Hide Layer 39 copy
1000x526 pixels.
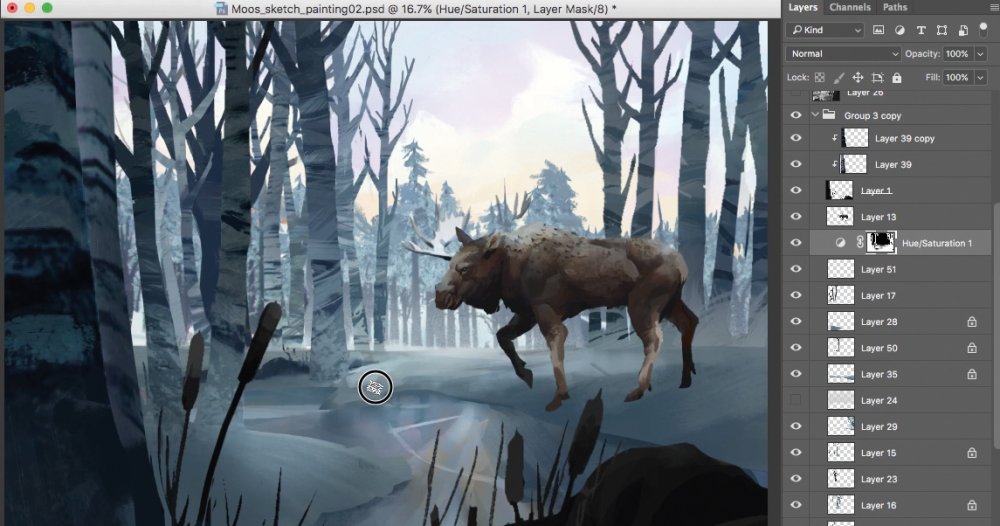(x=796, y=138)
